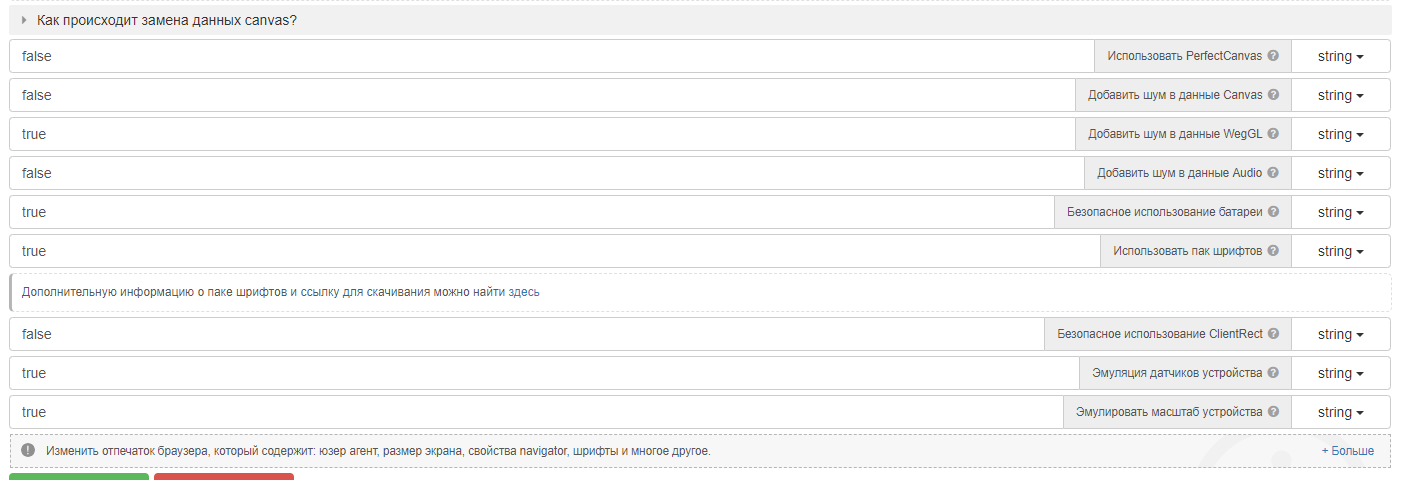Open string type dropdown for PerfectCanvas row
Screen dimensions: 1406x480
coord(1340,56)
